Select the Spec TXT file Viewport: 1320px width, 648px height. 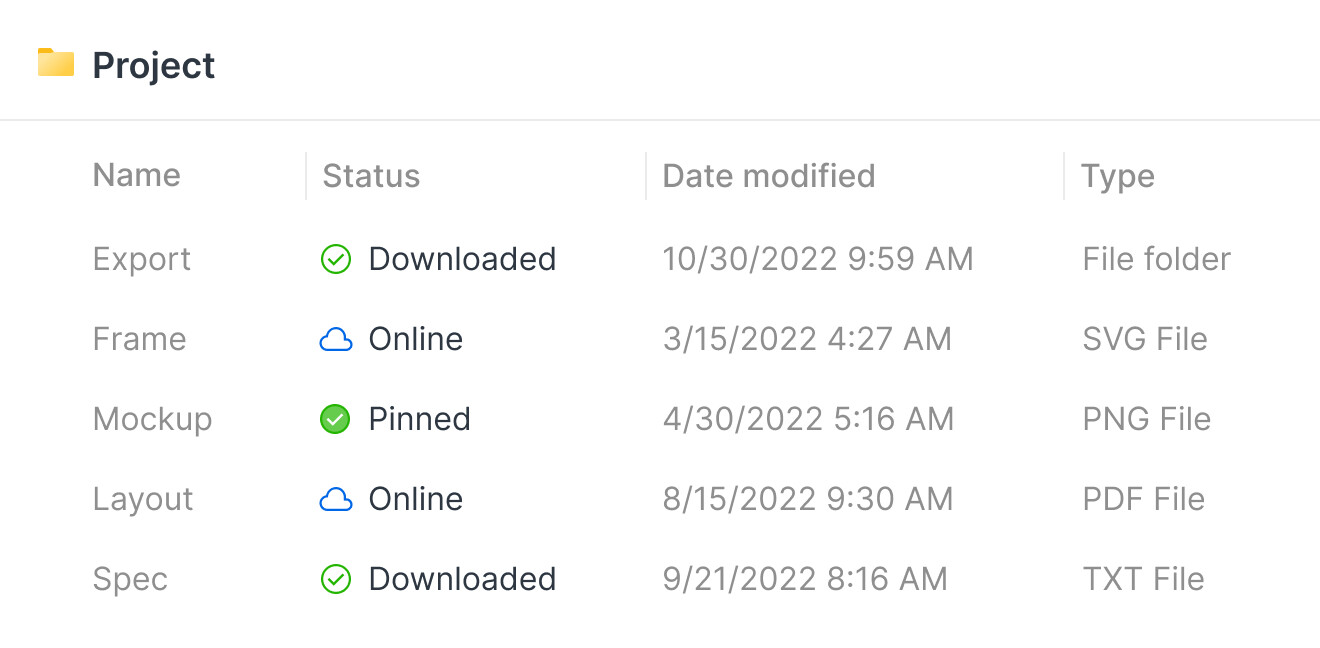pyautogui.click(x=130, y=579)
